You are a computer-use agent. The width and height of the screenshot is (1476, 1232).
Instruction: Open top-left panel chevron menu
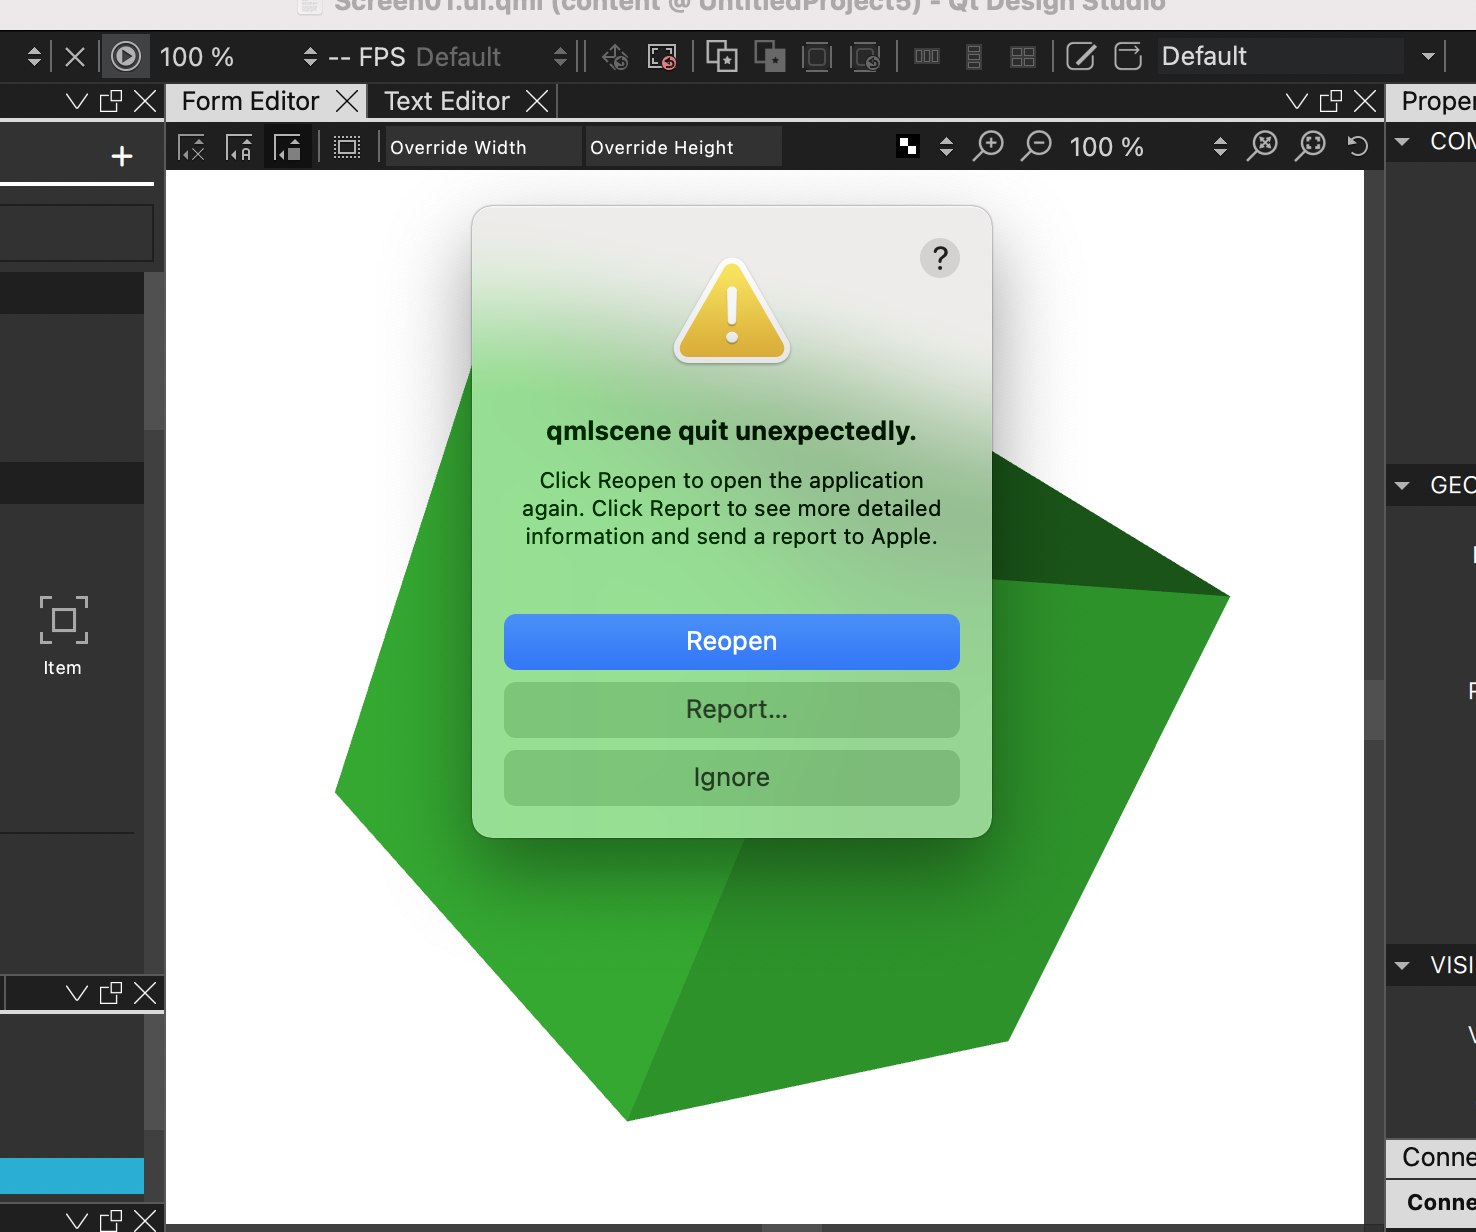point(77,101)
